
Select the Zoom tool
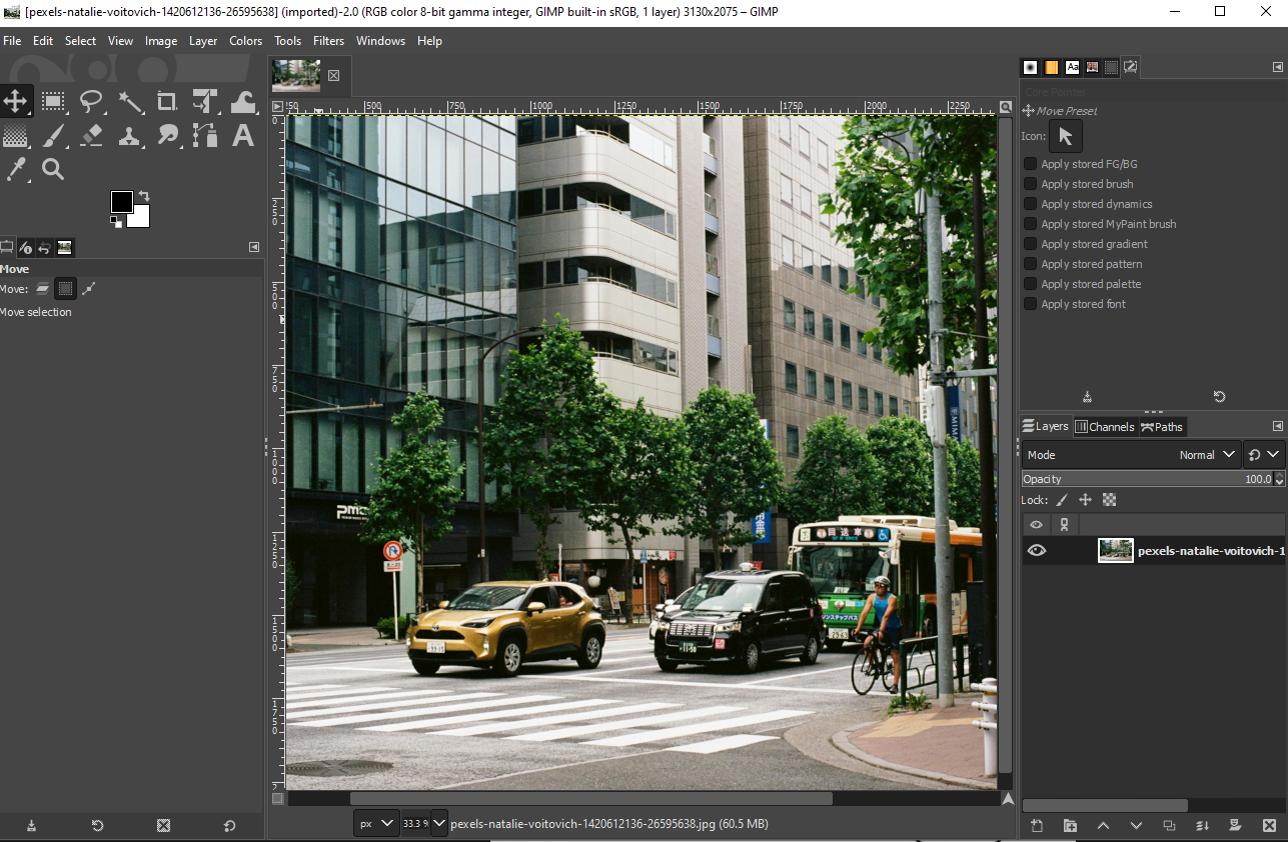tap(53, 170)
